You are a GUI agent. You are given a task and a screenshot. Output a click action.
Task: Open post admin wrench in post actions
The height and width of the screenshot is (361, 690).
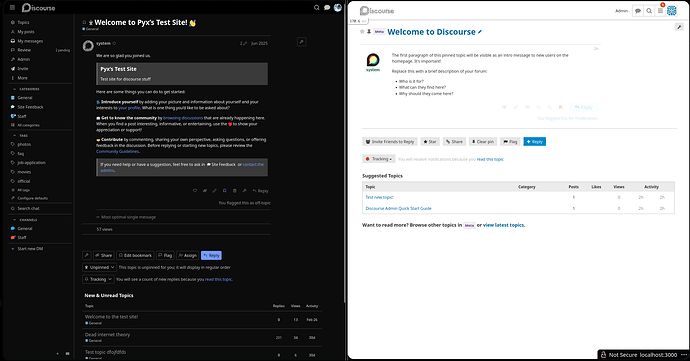point(244,191)
